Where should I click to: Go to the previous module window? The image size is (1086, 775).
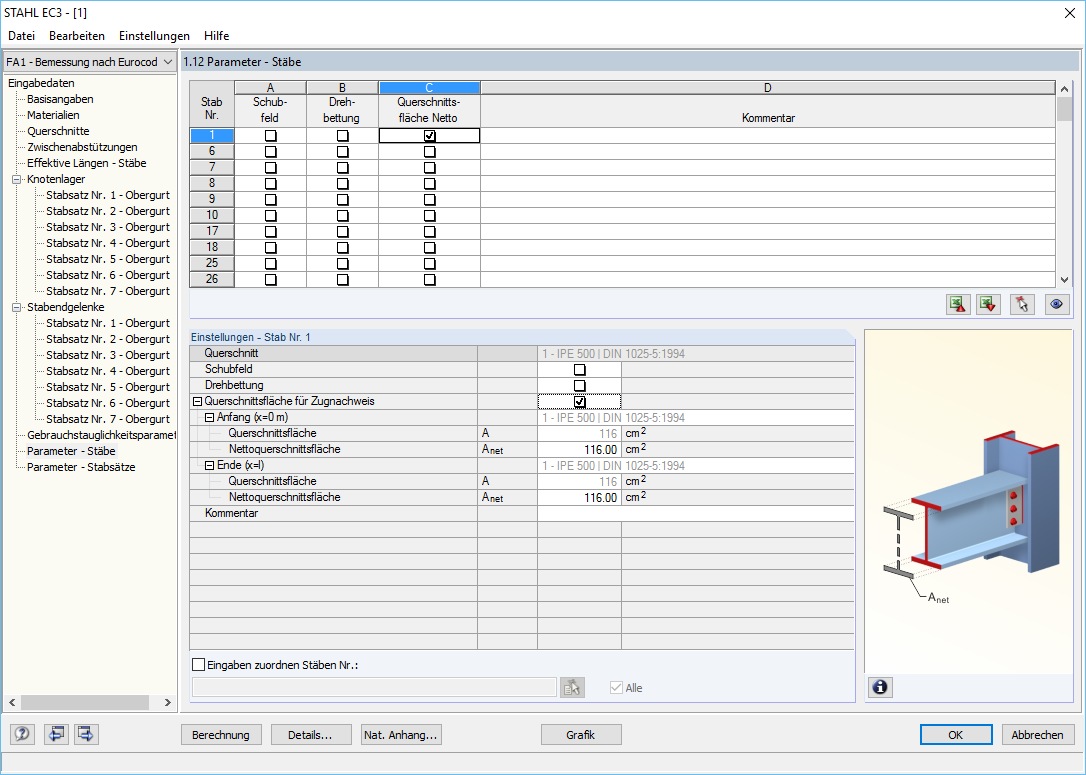[x=56, y=734]
